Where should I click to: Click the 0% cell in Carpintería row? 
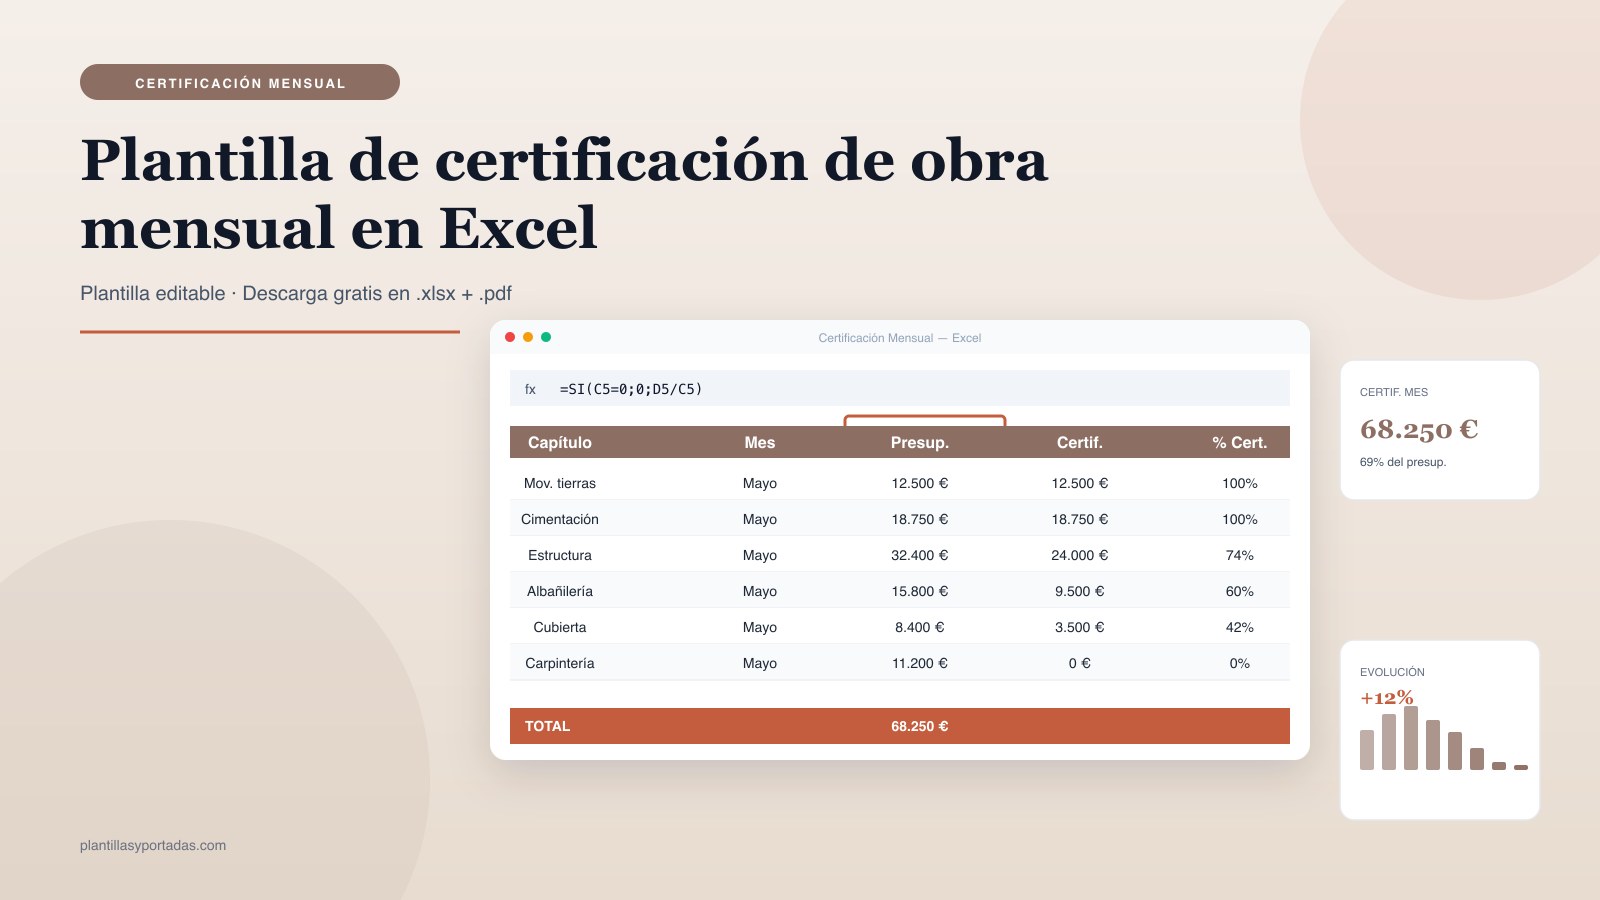pos(1240,663)
